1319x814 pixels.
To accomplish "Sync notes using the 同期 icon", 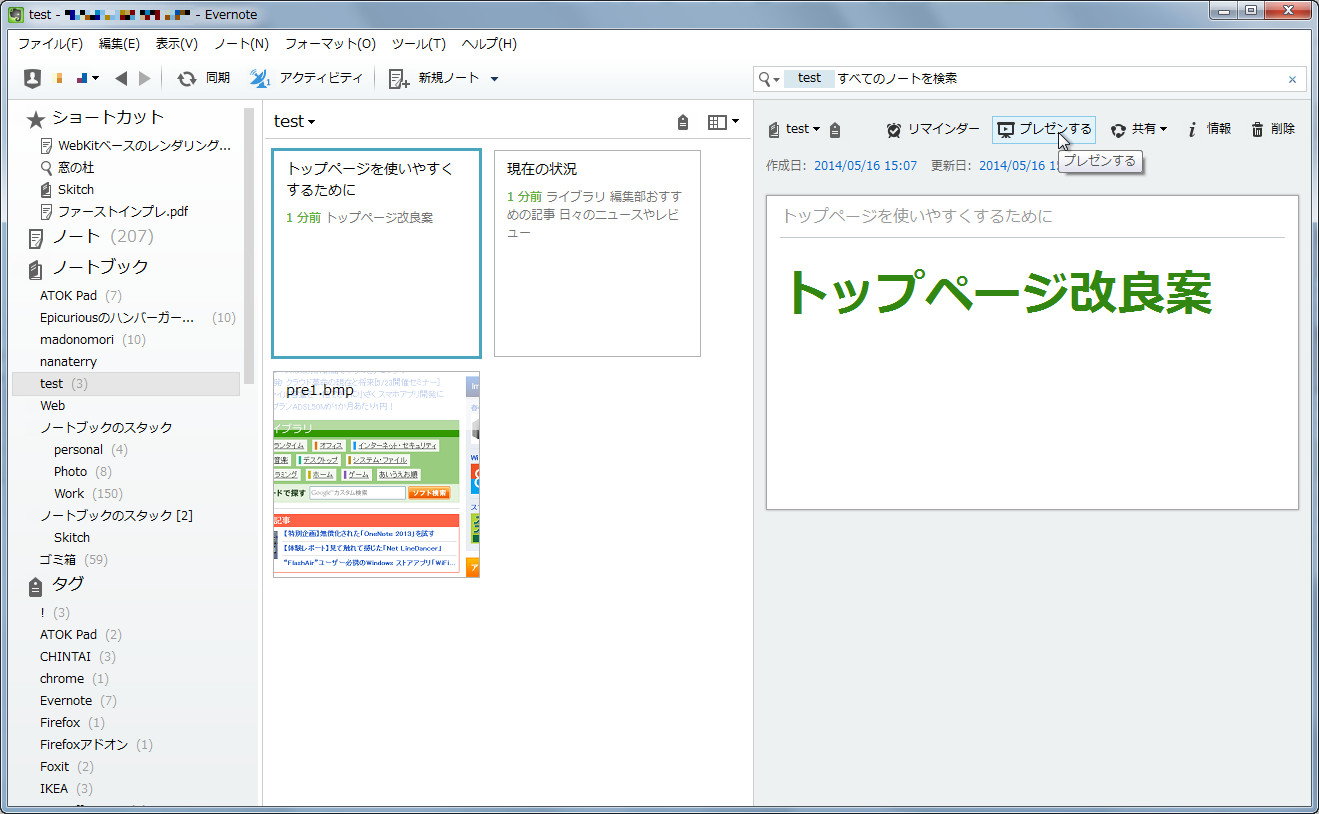I will click(188, 78).
